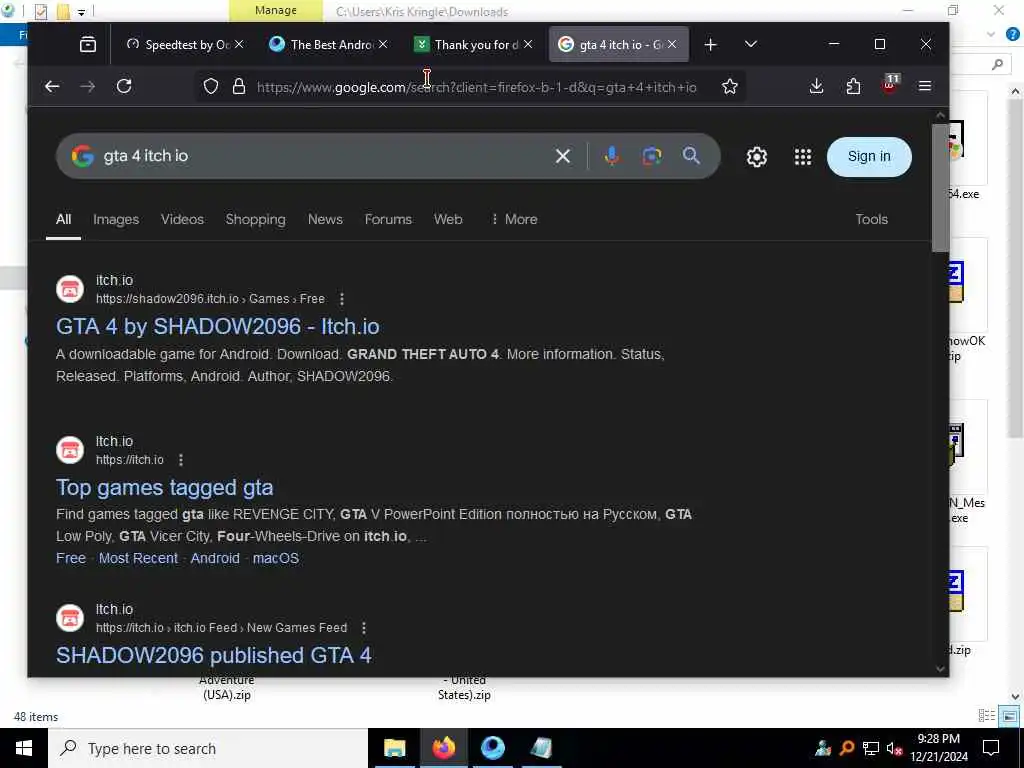Open File Explorer help icon
The width and height of the screenshot is (1024, 768).
point(1012,35)
